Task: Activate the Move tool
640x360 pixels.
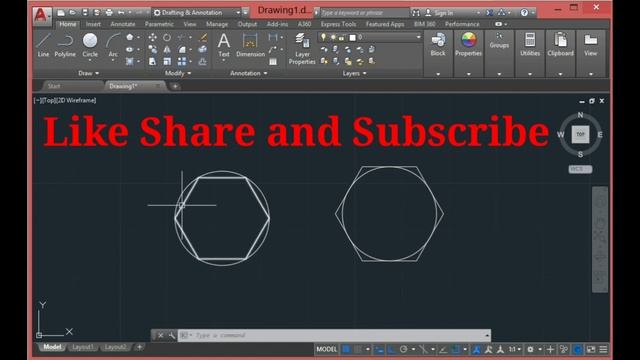Action: (153, 37)
